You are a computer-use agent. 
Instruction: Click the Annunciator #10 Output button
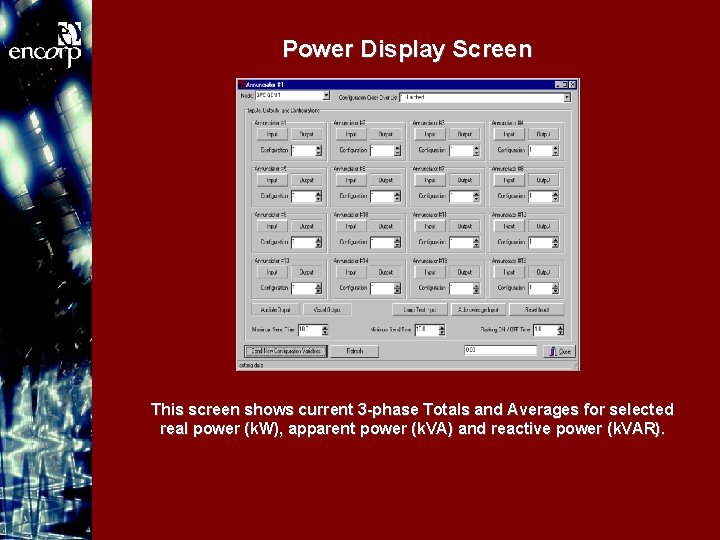click(385, 226)
